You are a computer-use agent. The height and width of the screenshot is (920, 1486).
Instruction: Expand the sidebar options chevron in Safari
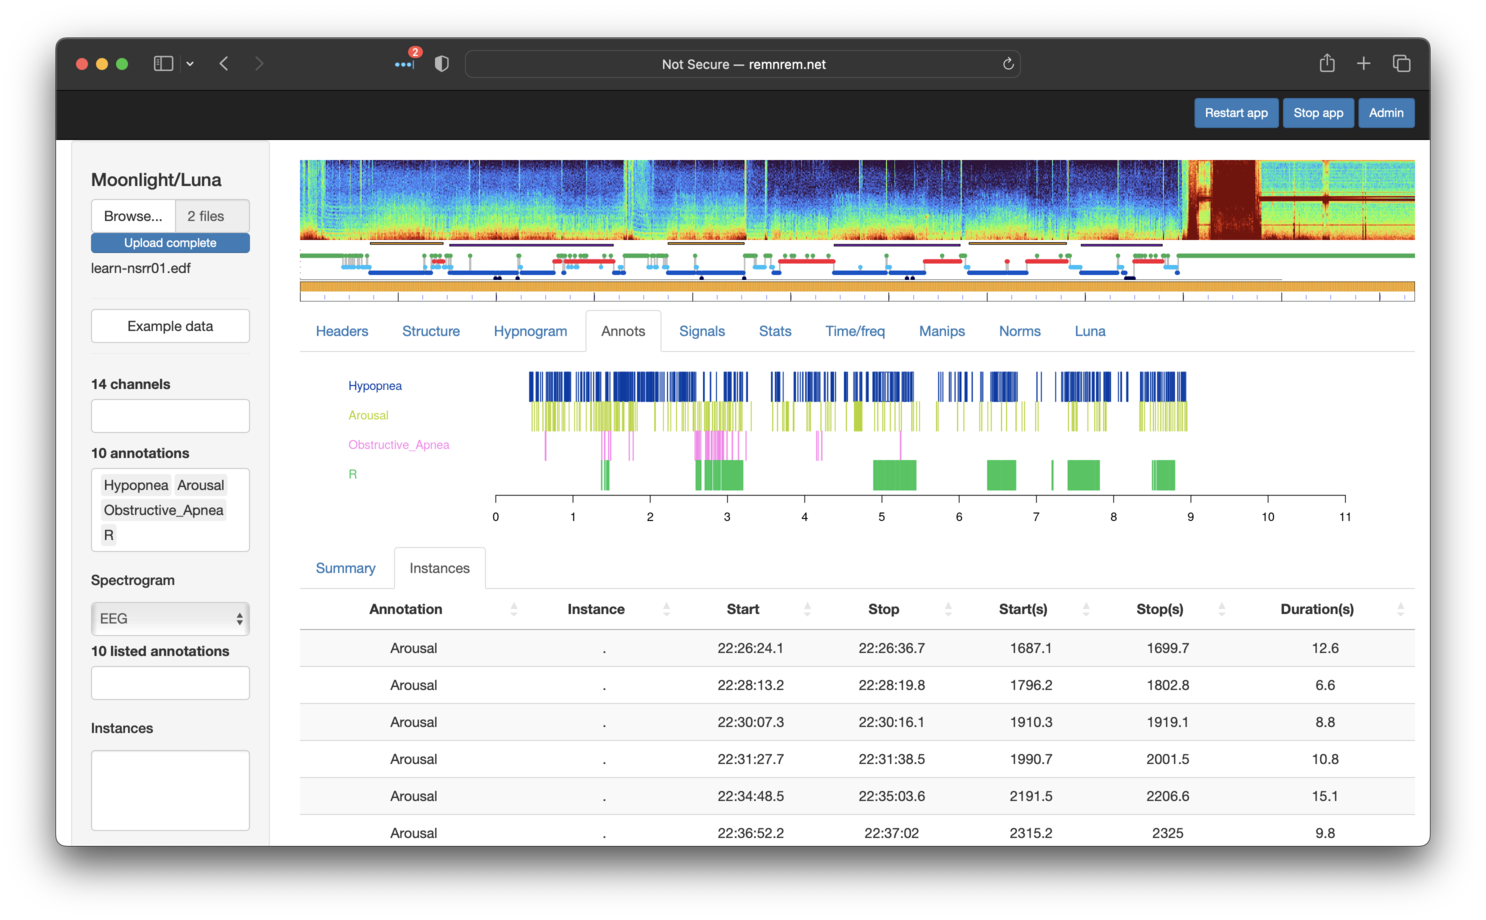coord(190,64)
